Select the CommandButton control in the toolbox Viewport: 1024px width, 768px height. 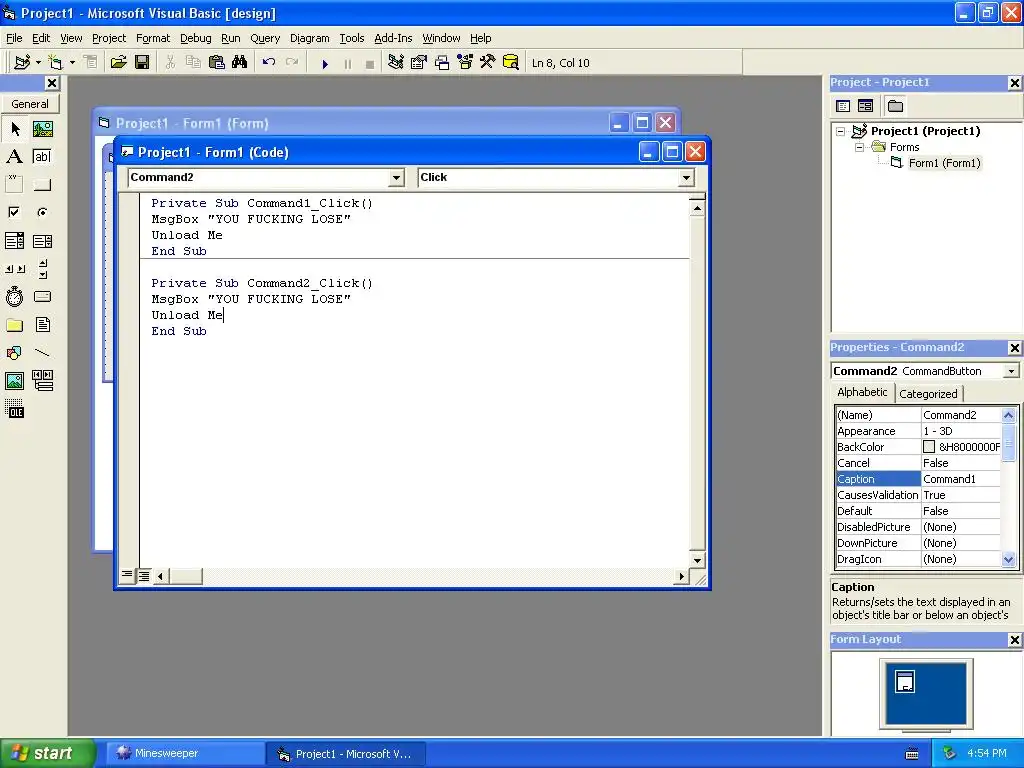[42, 185]
